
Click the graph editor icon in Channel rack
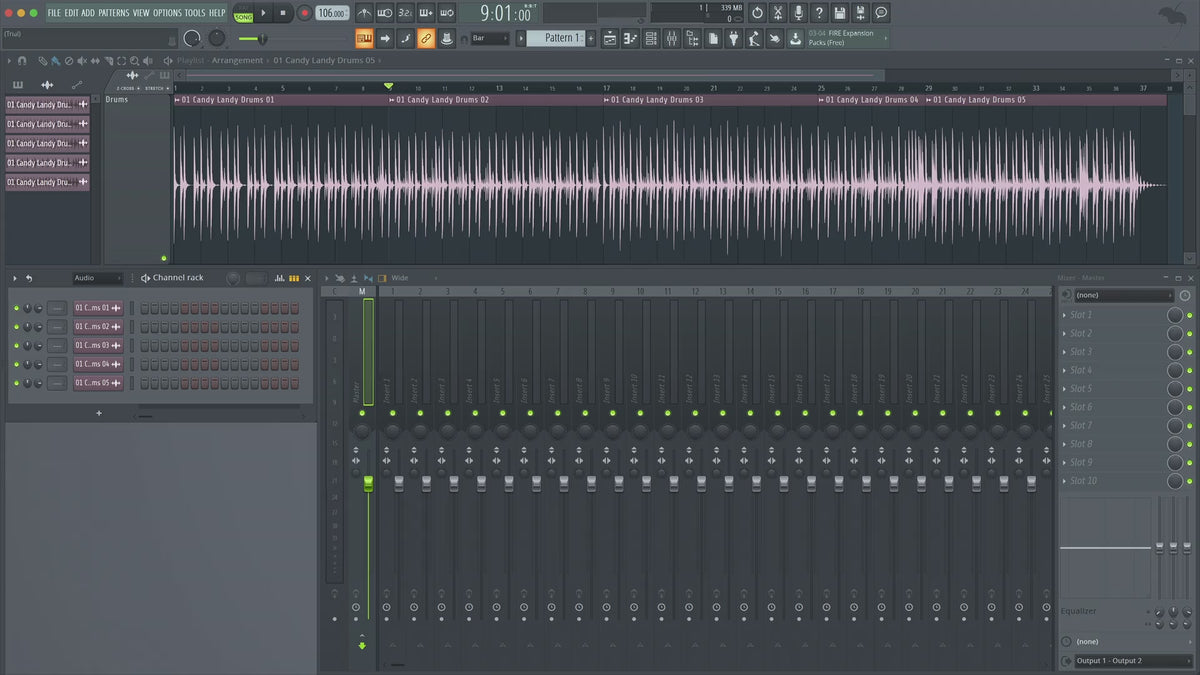coord(279,278)
